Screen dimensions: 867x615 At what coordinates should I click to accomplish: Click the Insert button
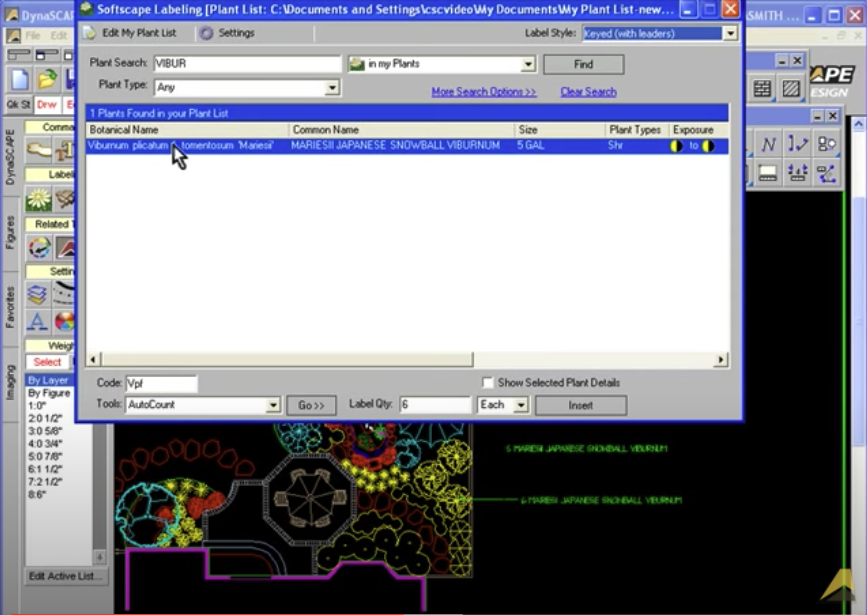click(581, 405)
